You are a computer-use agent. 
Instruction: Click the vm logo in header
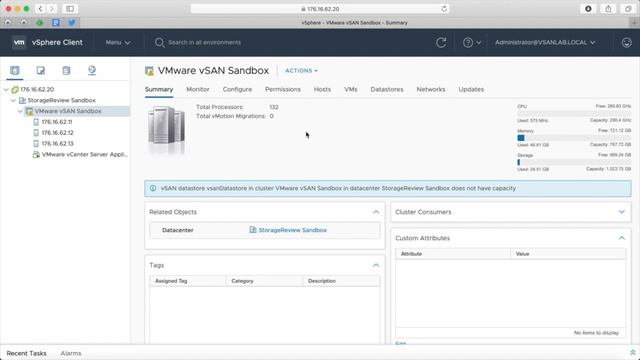click(19, 42)
